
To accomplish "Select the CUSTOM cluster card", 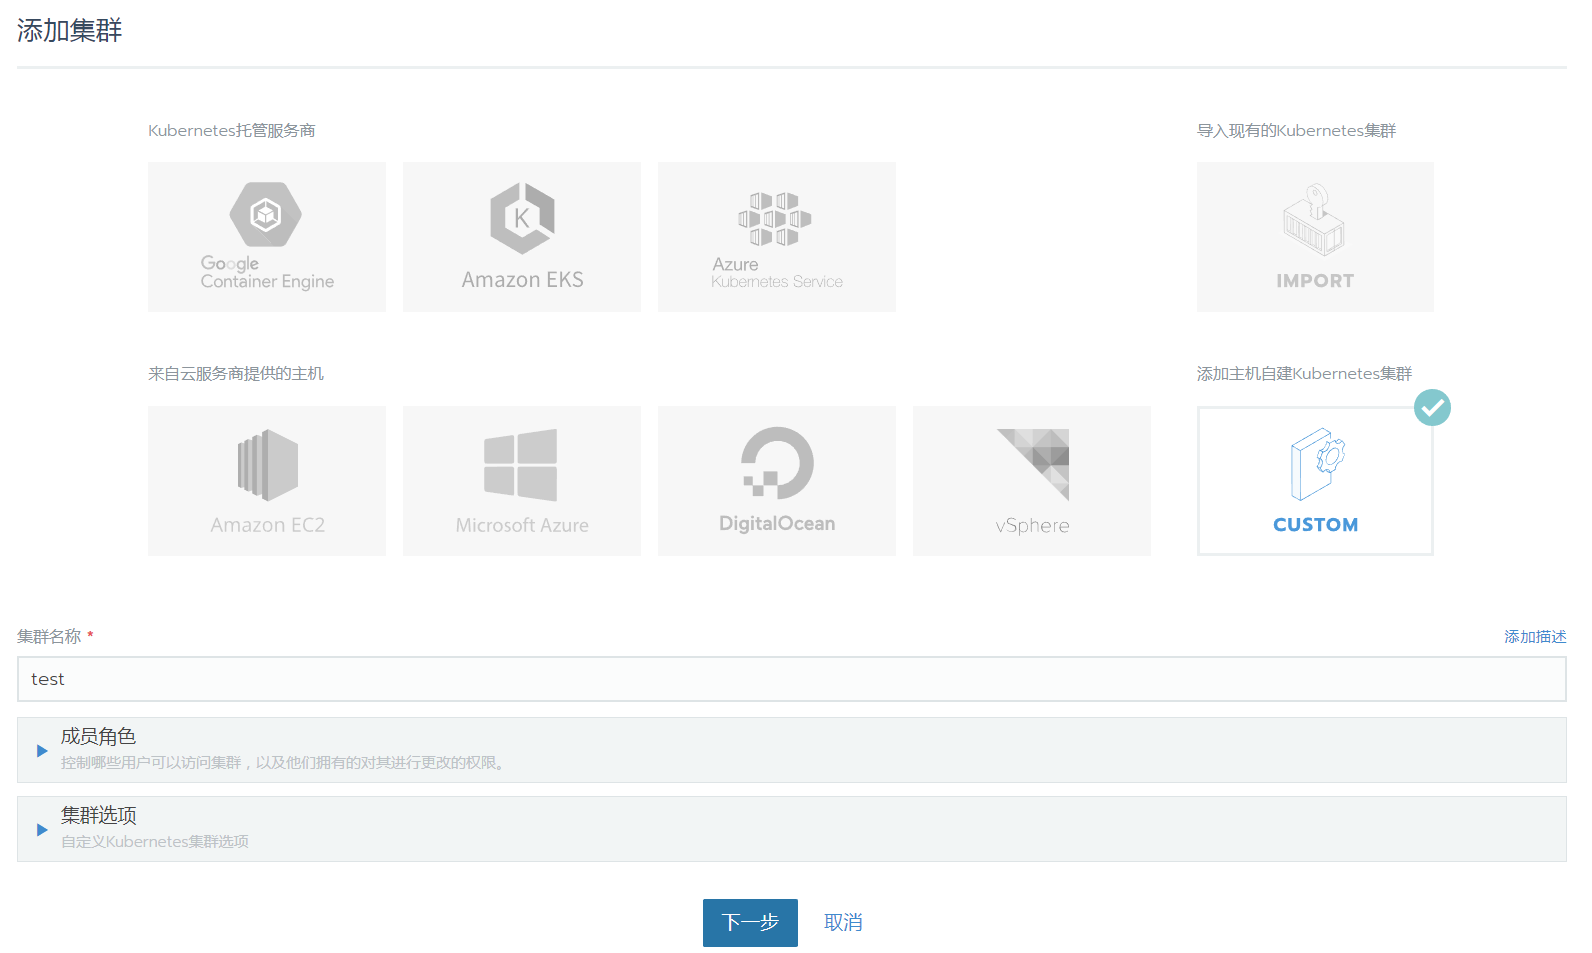I will coord(1315,481).
